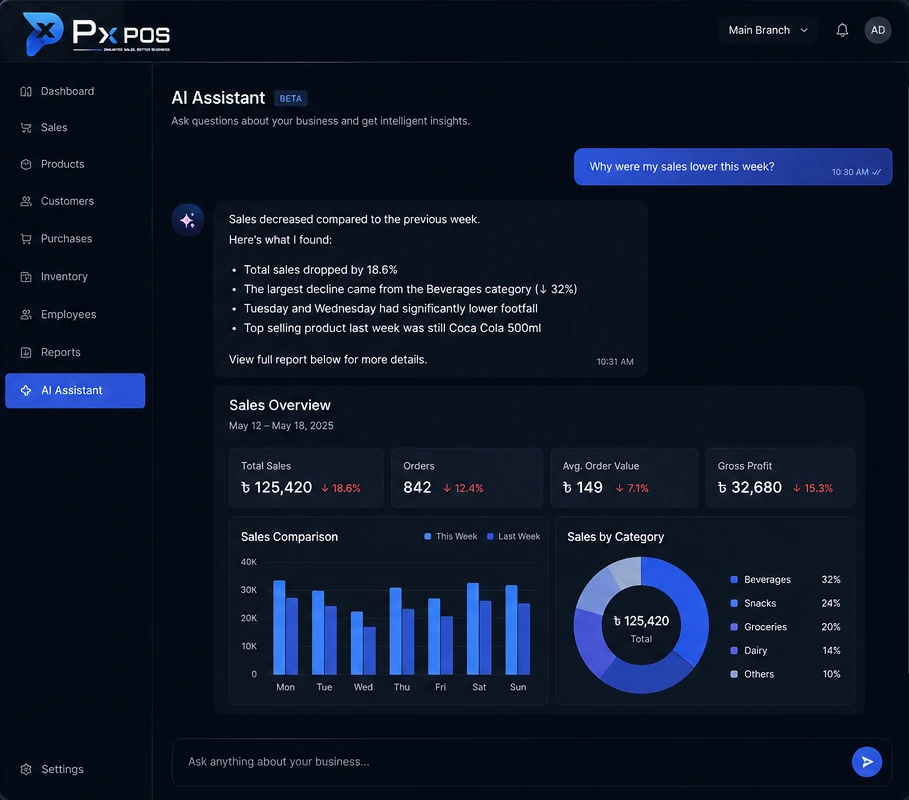Click 'Total sales dropped by 18.6%' bullet
This screenshot has height=800, width=909.
pos(320,270)
